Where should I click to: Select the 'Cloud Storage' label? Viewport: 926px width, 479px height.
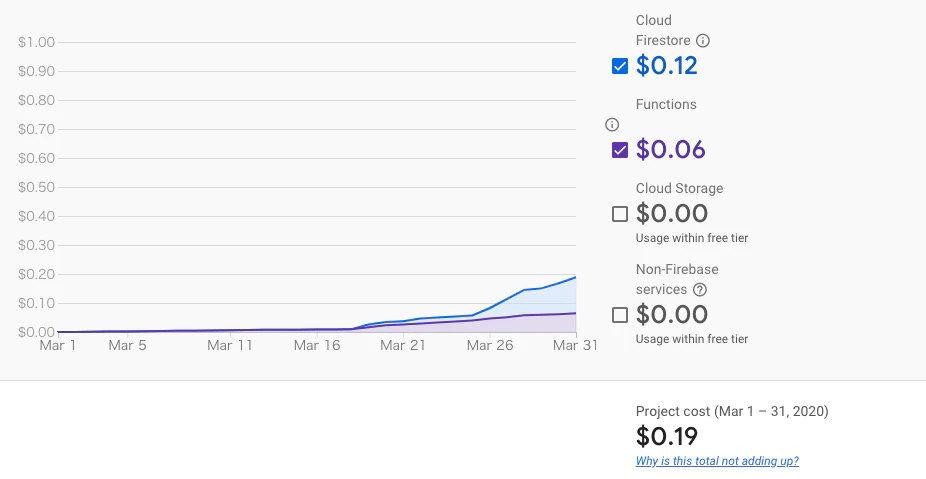(679, 188)
